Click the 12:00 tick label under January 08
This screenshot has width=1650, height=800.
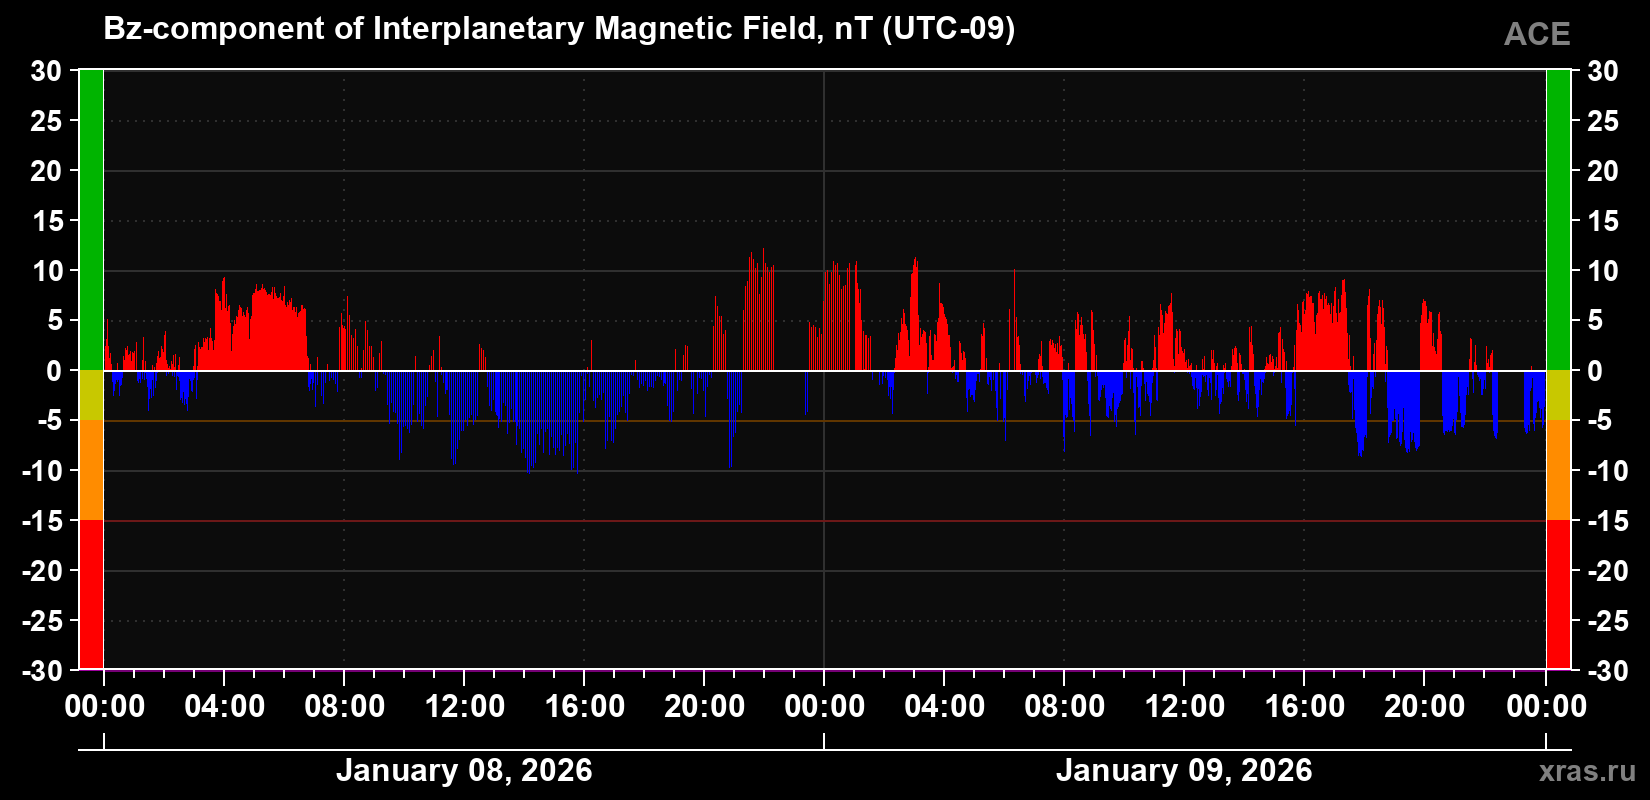click(x=464, y=707)
